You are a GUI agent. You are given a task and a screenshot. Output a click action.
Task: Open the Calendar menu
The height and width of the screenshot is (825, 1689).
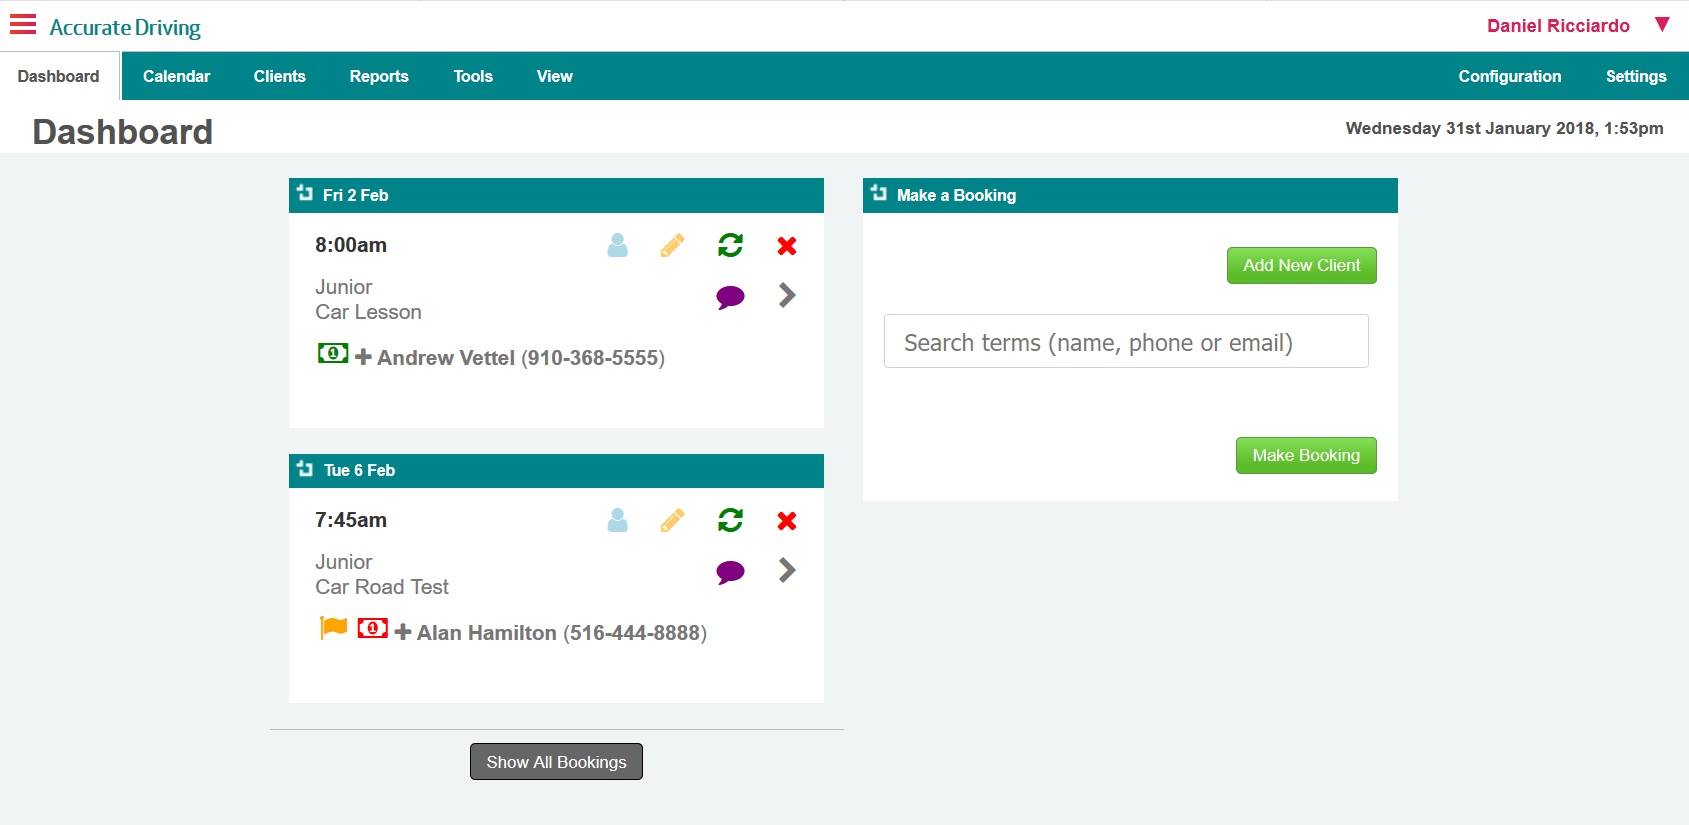(177, 76)
